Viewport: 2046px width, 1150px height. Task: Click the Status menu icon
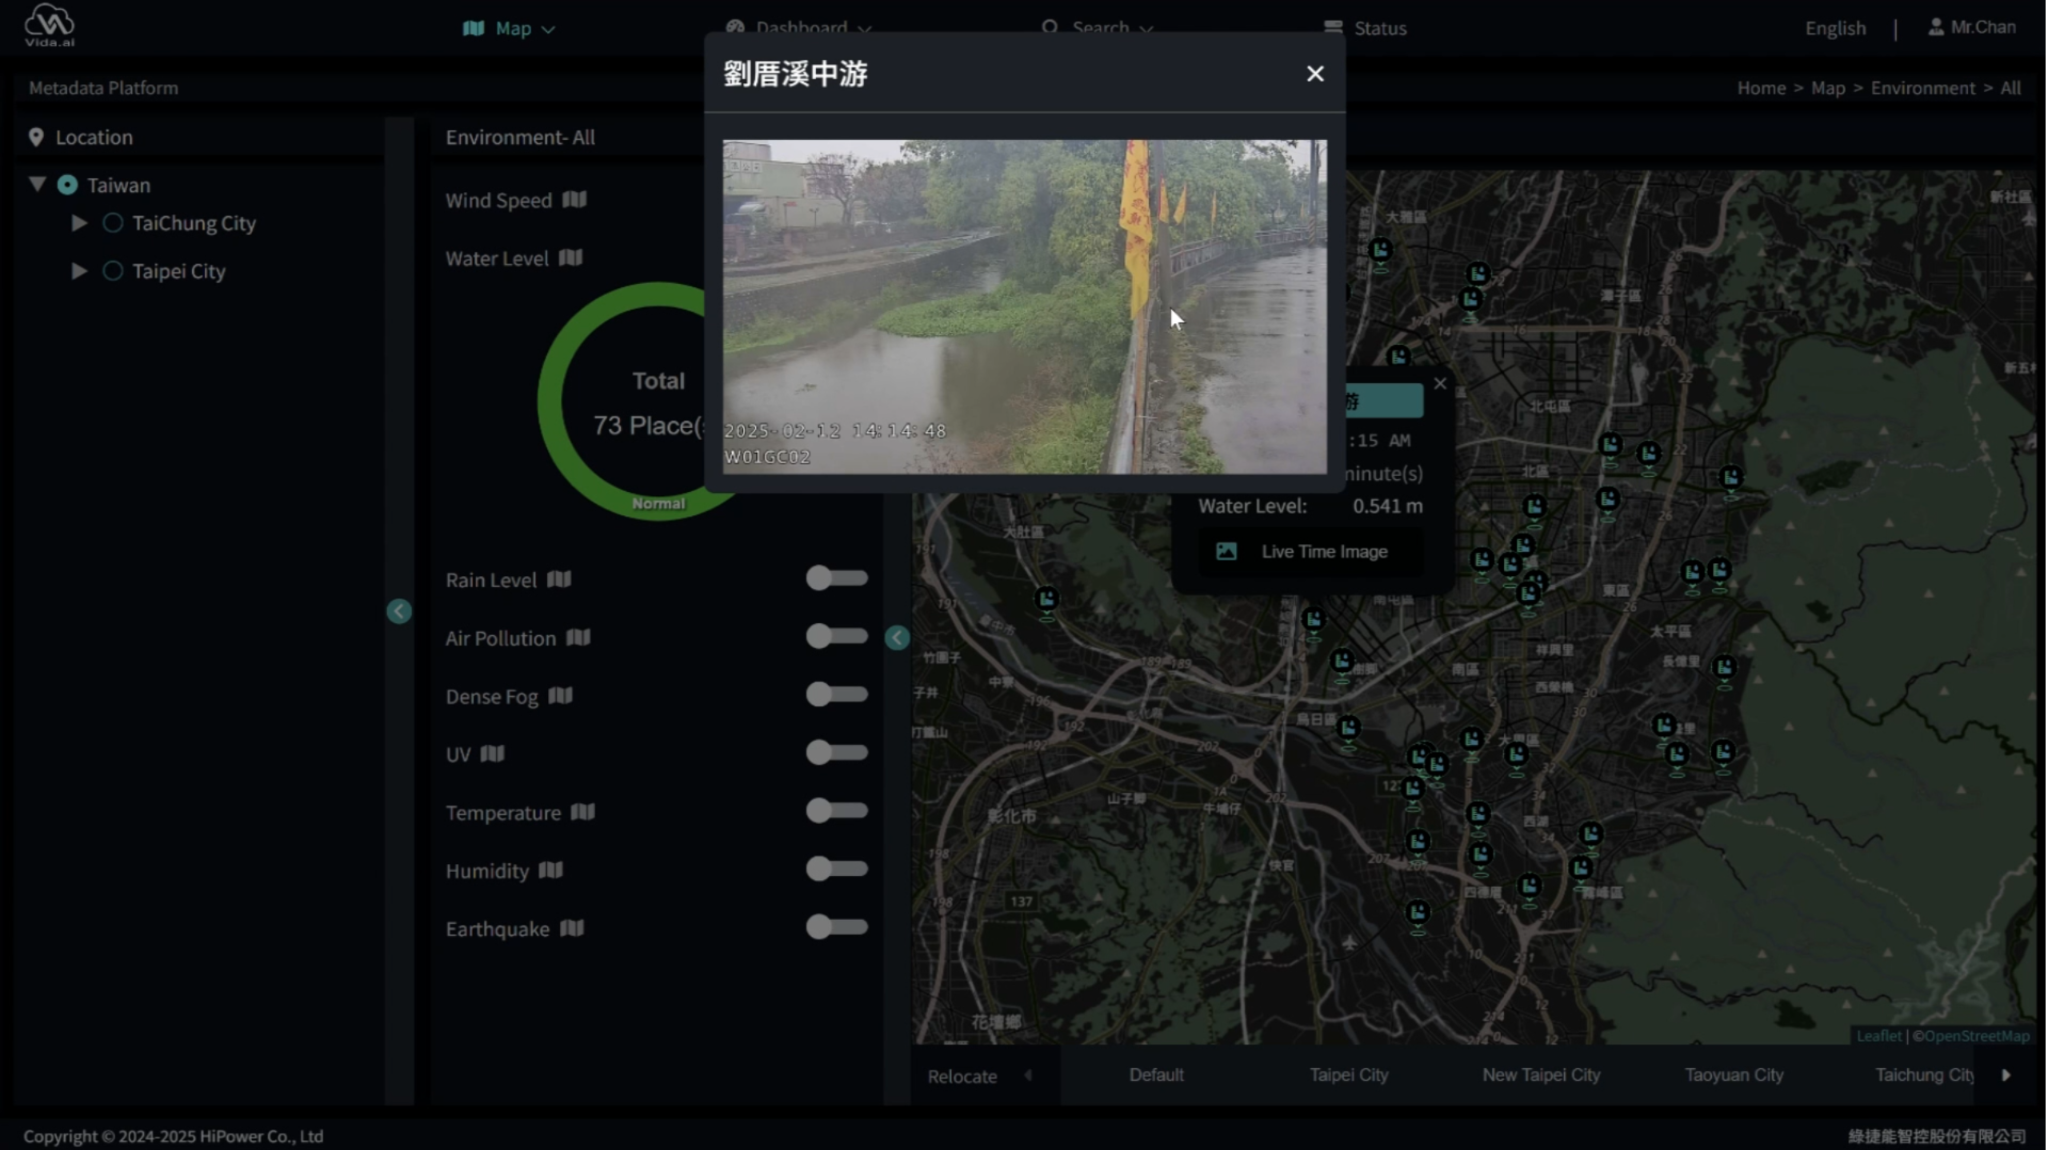(x=1332, y=27)
